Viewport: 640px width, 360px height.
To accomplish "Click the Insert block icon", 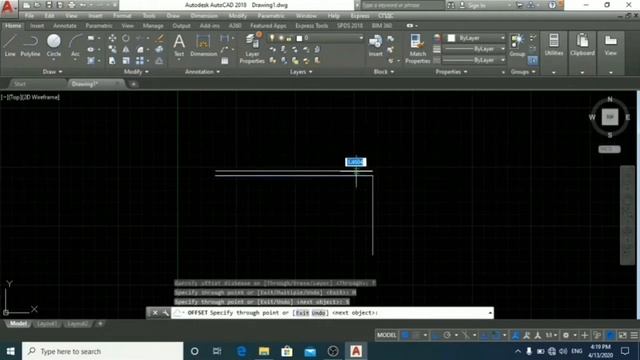I will tap(375, 45).
